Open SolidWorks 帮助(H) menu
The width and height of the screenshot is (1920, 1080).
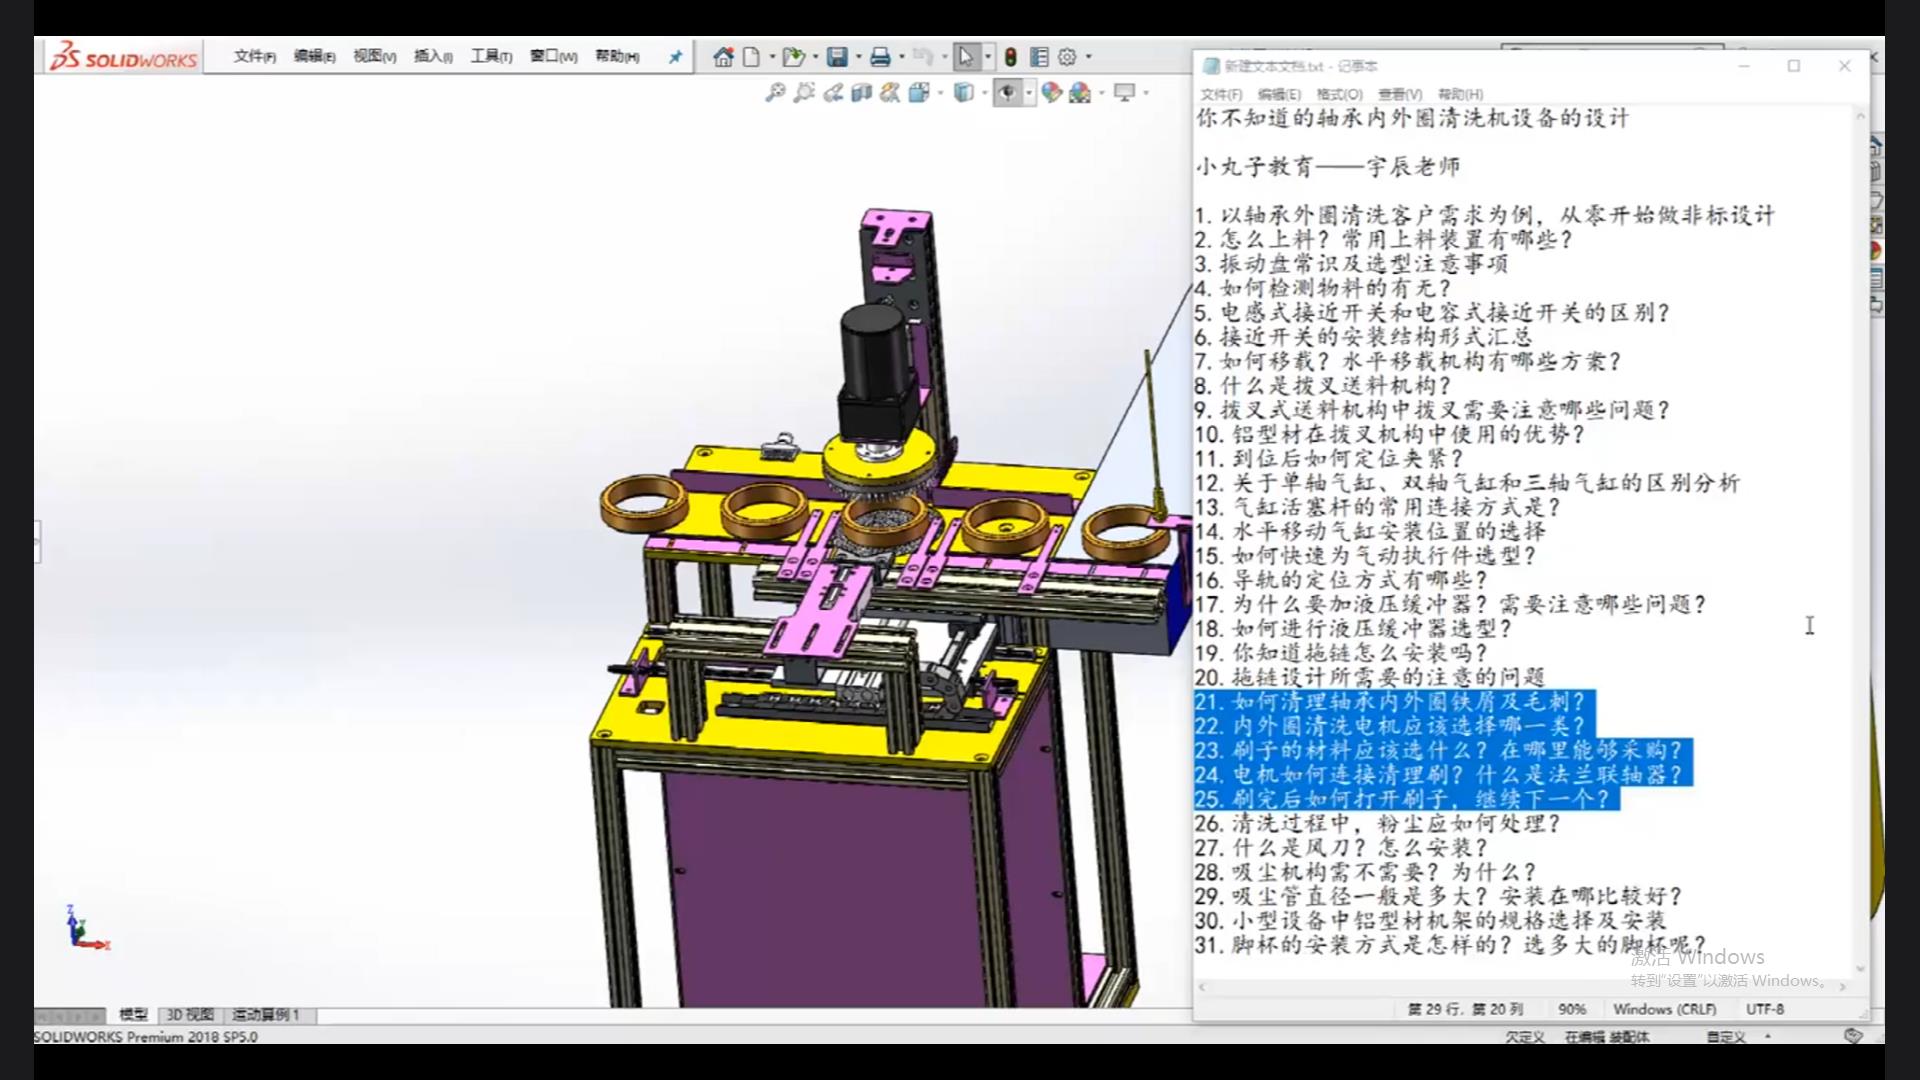[617, 57]
